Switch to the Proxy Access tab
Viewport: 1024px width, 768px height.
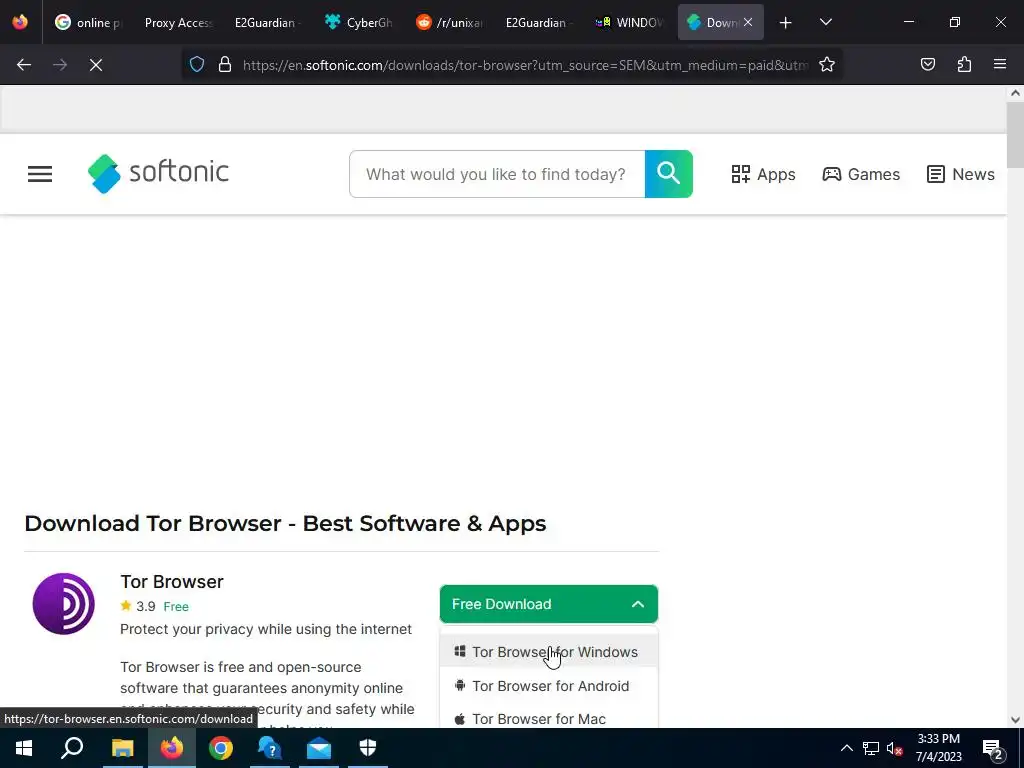pyautogui.click(x=178, y=22)
